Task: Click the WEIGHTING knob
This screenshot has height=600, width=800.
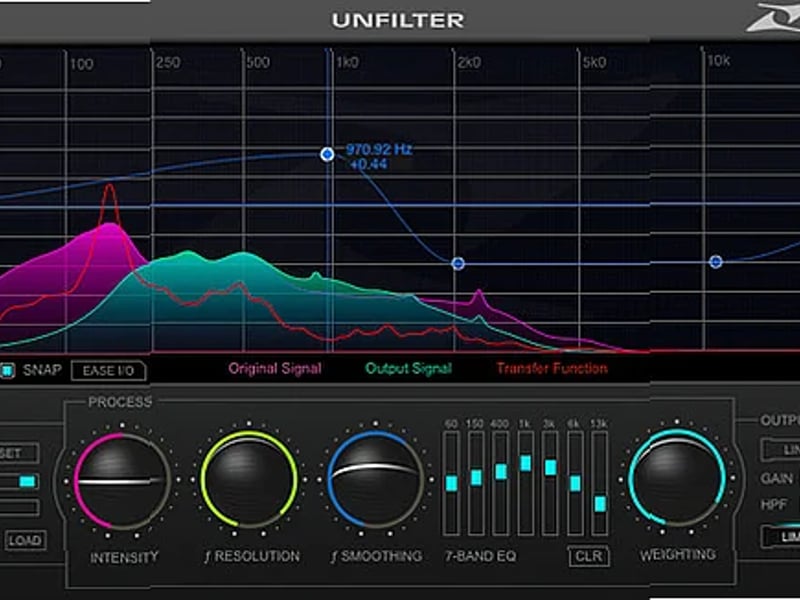Action: [x=681, y=480]
